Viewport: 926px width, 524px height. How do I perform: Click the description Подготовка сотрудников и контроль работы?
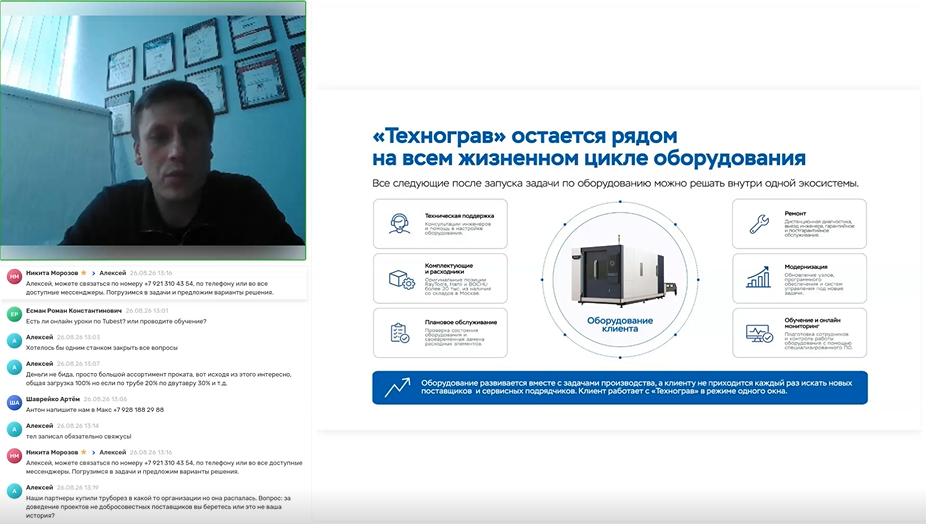818,341
